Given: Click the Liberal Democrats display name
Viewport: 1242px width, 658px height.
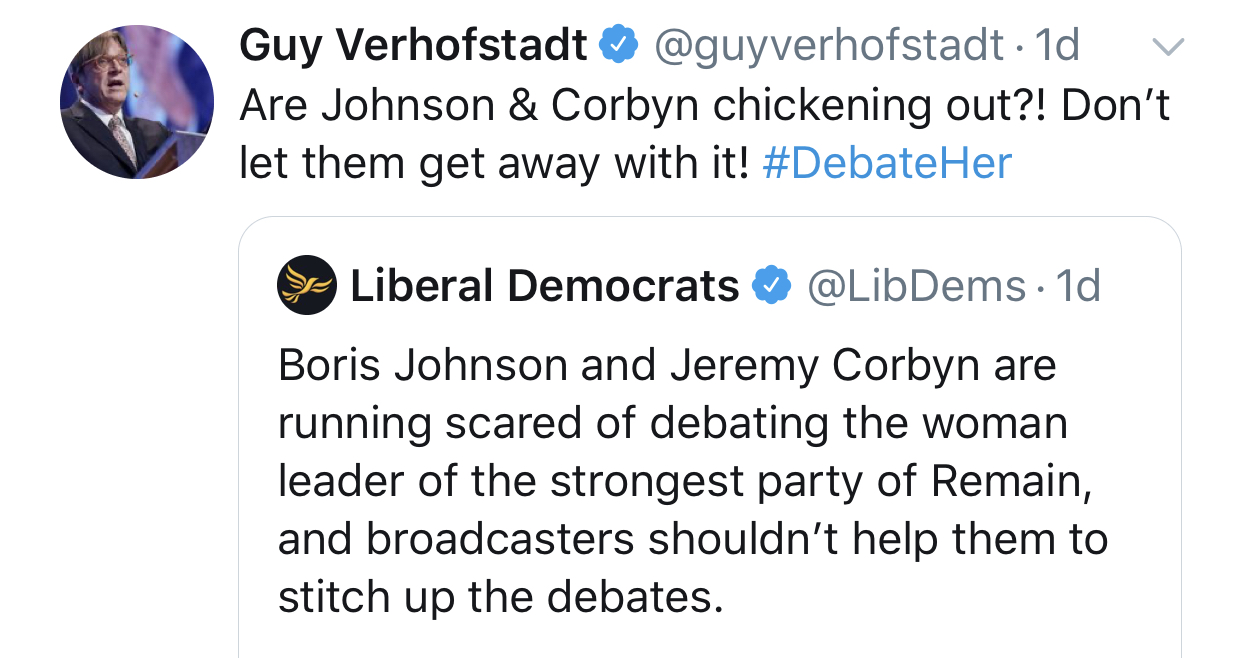Looking at the screenshot, I should (x=544, y=287).
